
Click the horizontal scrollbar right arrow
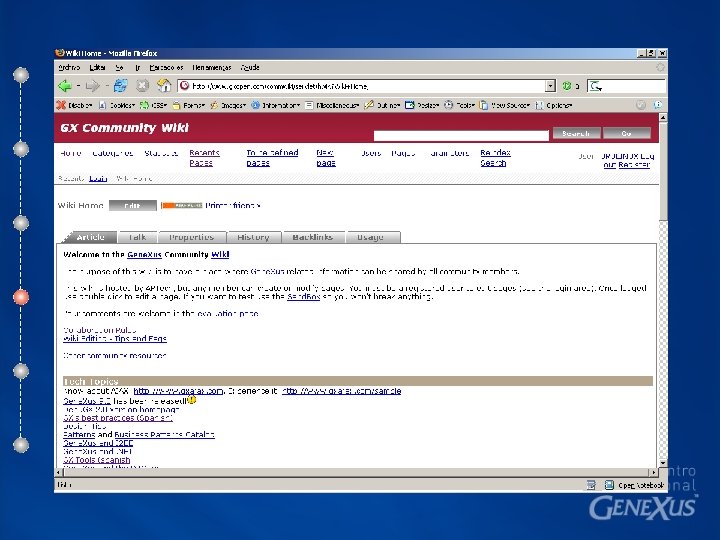tap(654, 472)
